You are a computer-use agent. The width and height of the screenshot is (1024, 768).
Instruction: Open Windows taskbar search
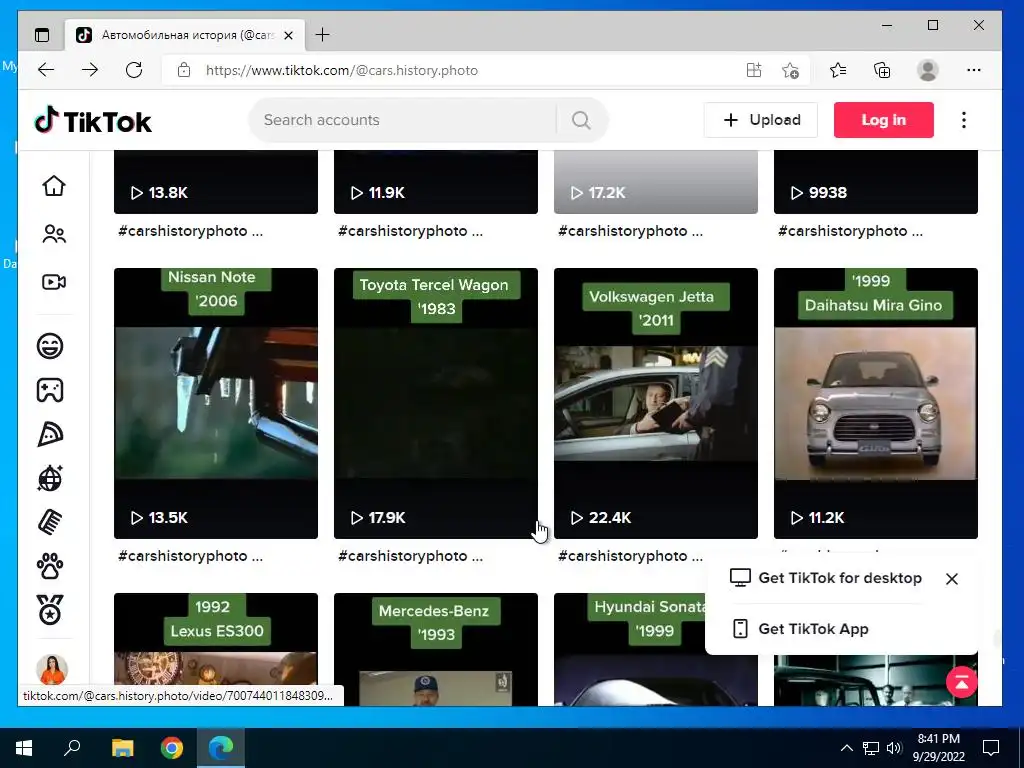(72, 748)
